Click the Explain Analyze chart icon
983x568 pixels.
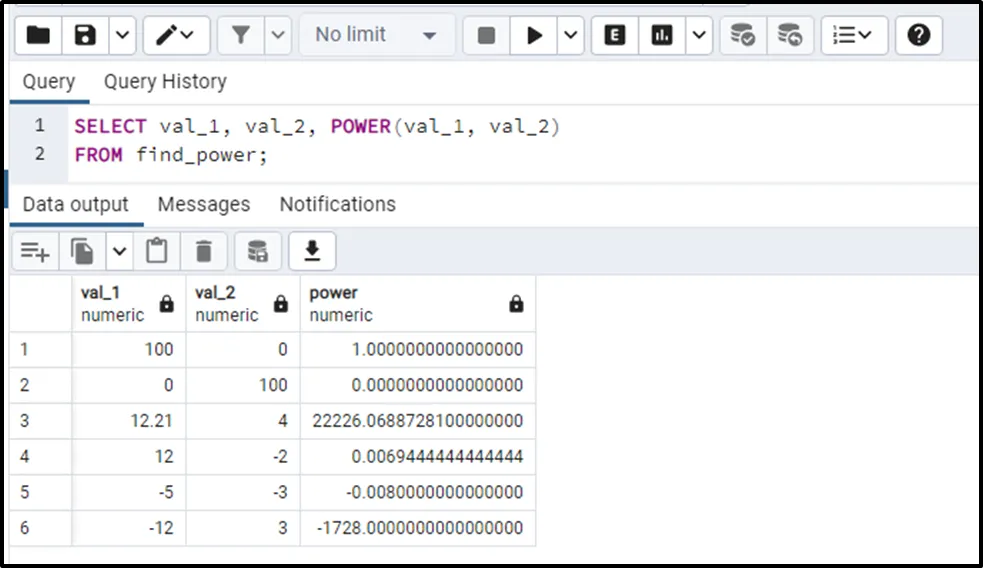(661, 36)
